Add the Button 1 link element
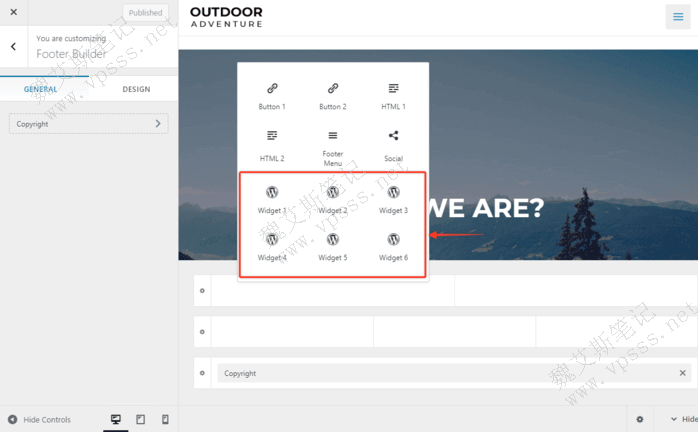This screenshot has height=432, width=698. [x=272, y=96]
